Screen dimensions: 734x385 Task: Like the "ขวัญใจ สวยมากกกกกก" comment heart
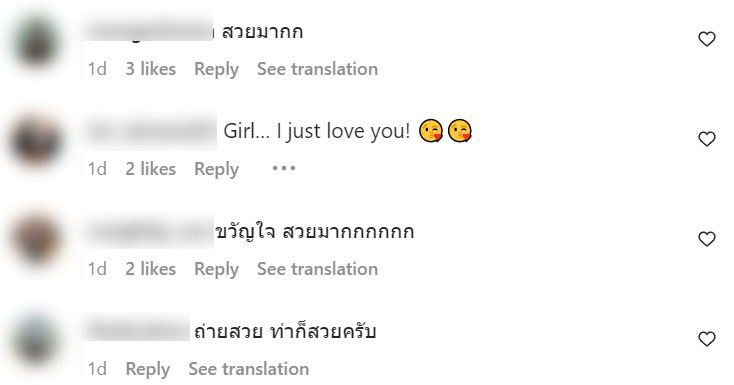click(706, 239)
